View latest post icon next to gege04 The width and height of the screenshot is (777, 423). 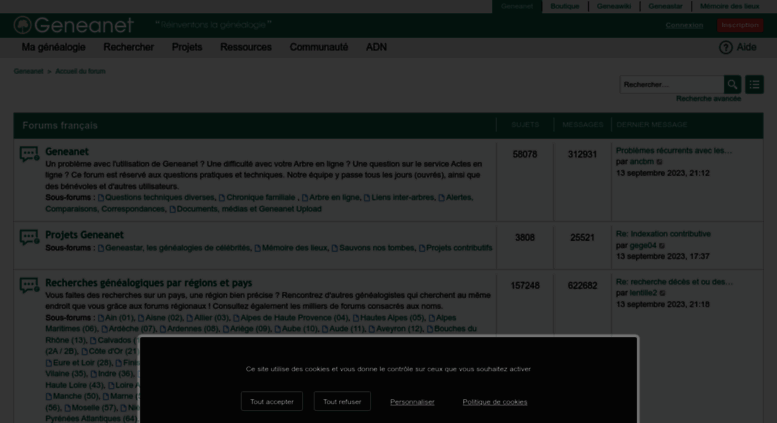point(662,245)
